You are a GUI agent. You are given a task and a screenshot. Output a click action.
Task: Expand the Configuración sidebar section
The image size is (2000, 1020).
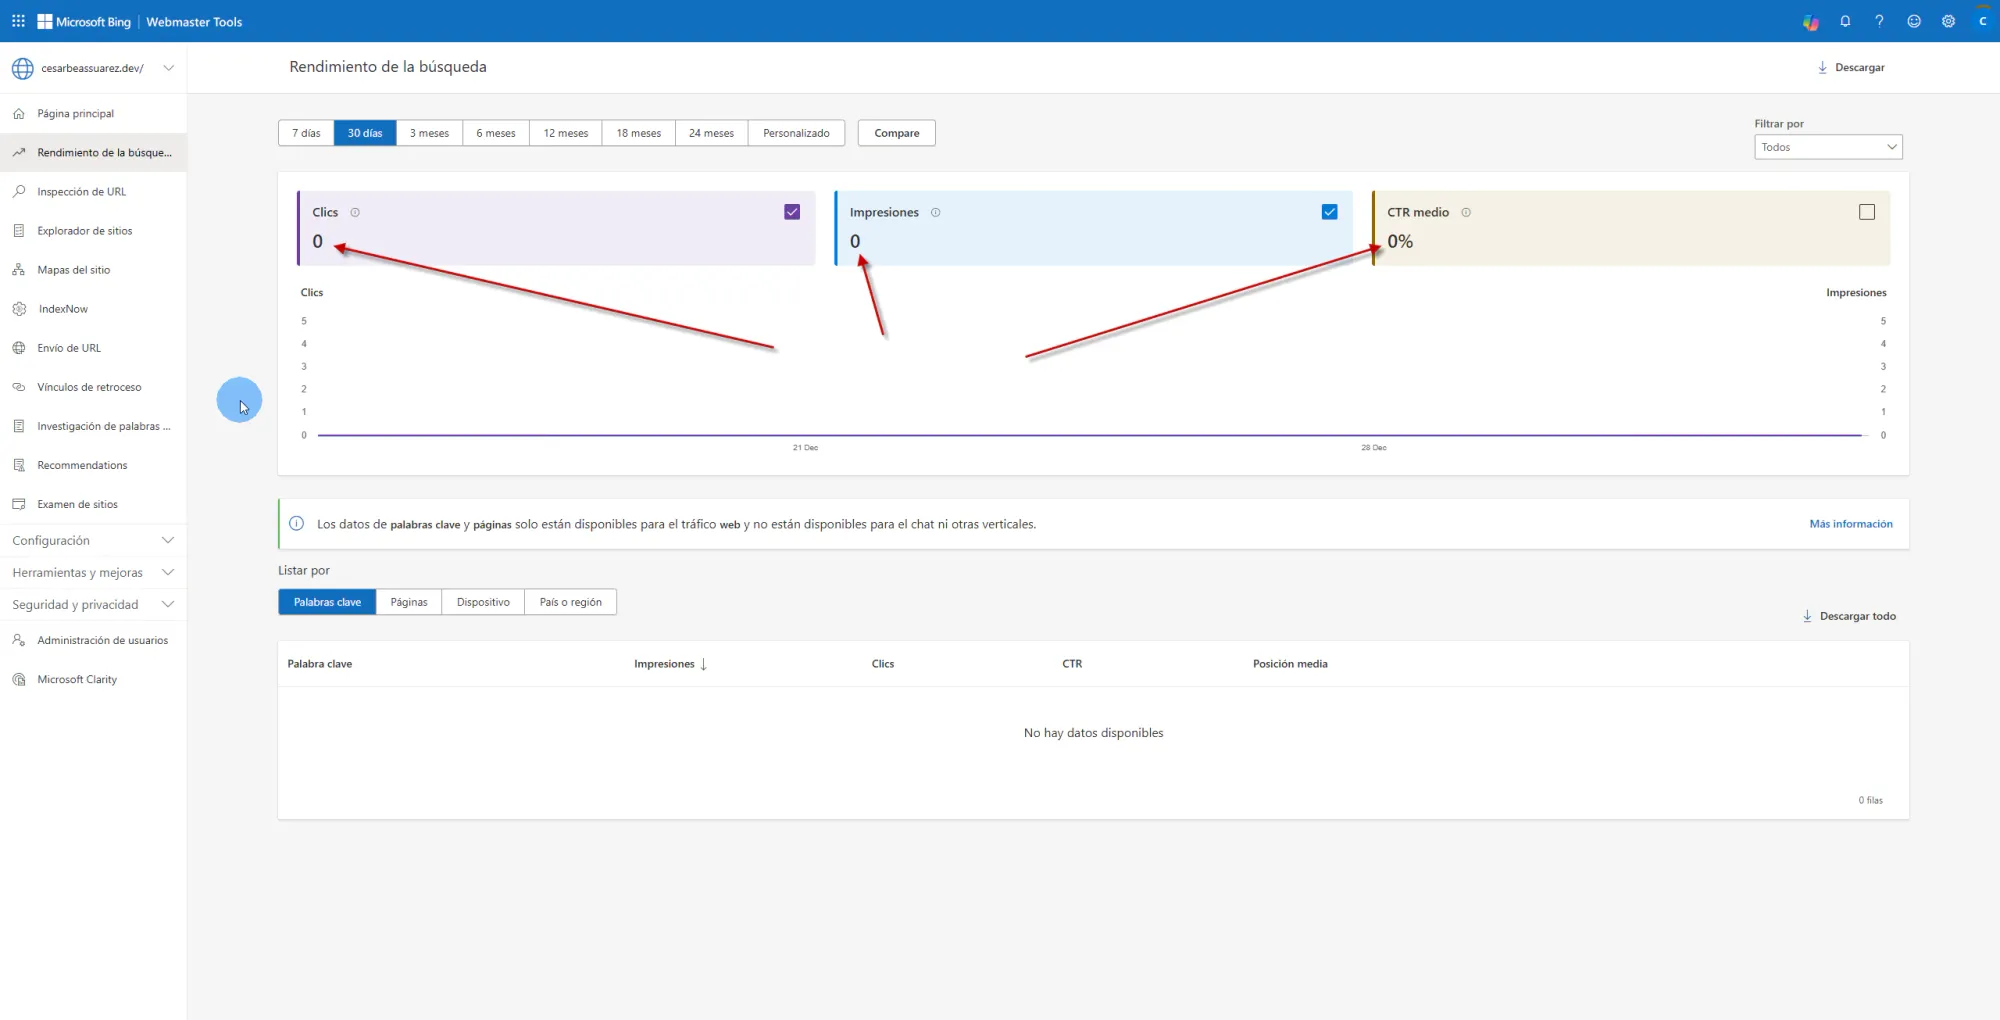tap(93, 540)
